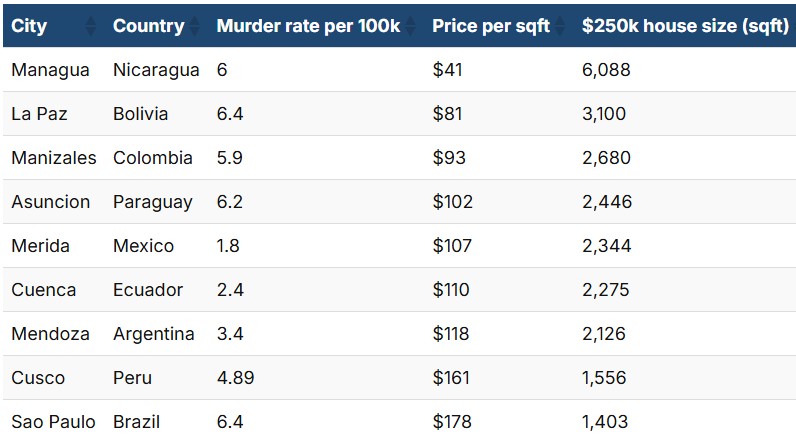
Task: Click the Asuncion city cell
Action: [x=50, y=202]
